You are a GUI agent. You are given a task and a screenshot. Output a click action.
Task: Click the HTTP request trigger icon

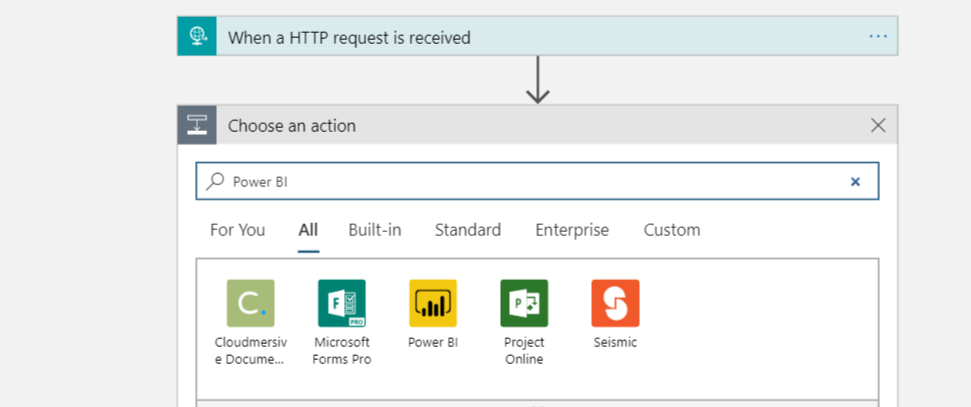click(197, 37)
